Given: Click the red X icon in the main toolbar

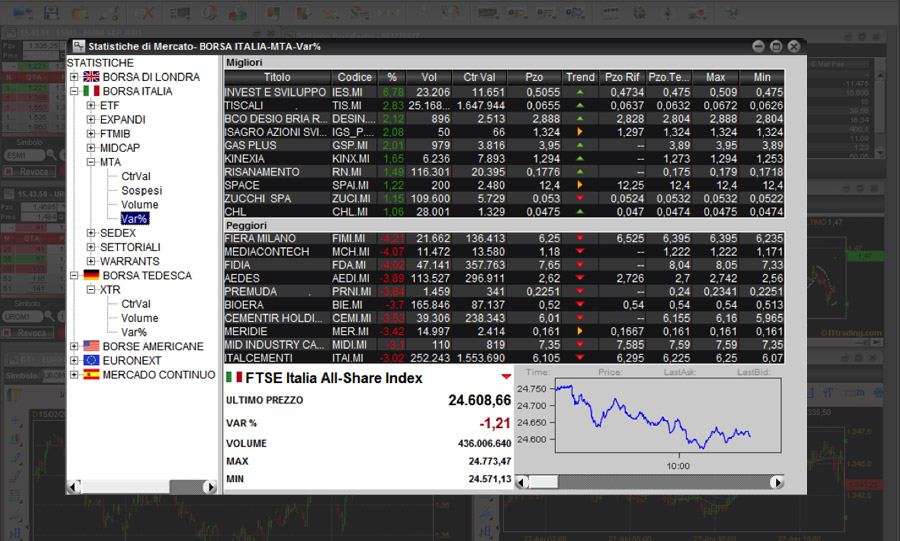Looking at the screenshot, I should tap(148, 12).
